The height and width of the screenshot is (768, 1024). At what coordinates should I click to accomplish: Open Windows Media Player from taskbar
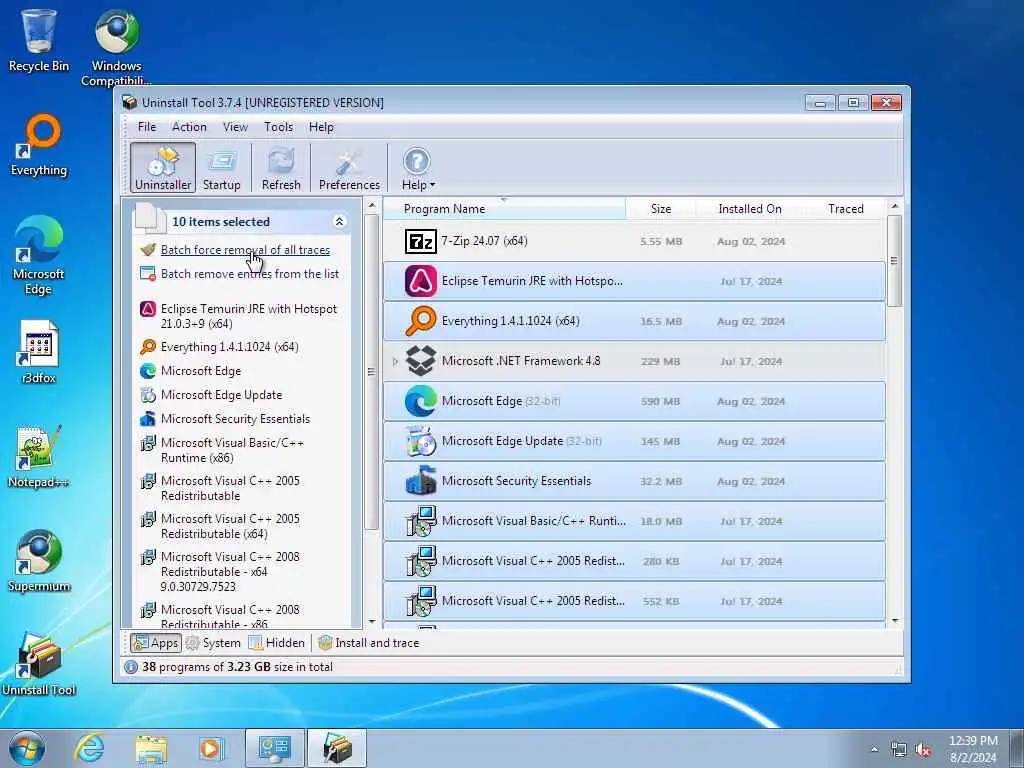tap(211, 748)
